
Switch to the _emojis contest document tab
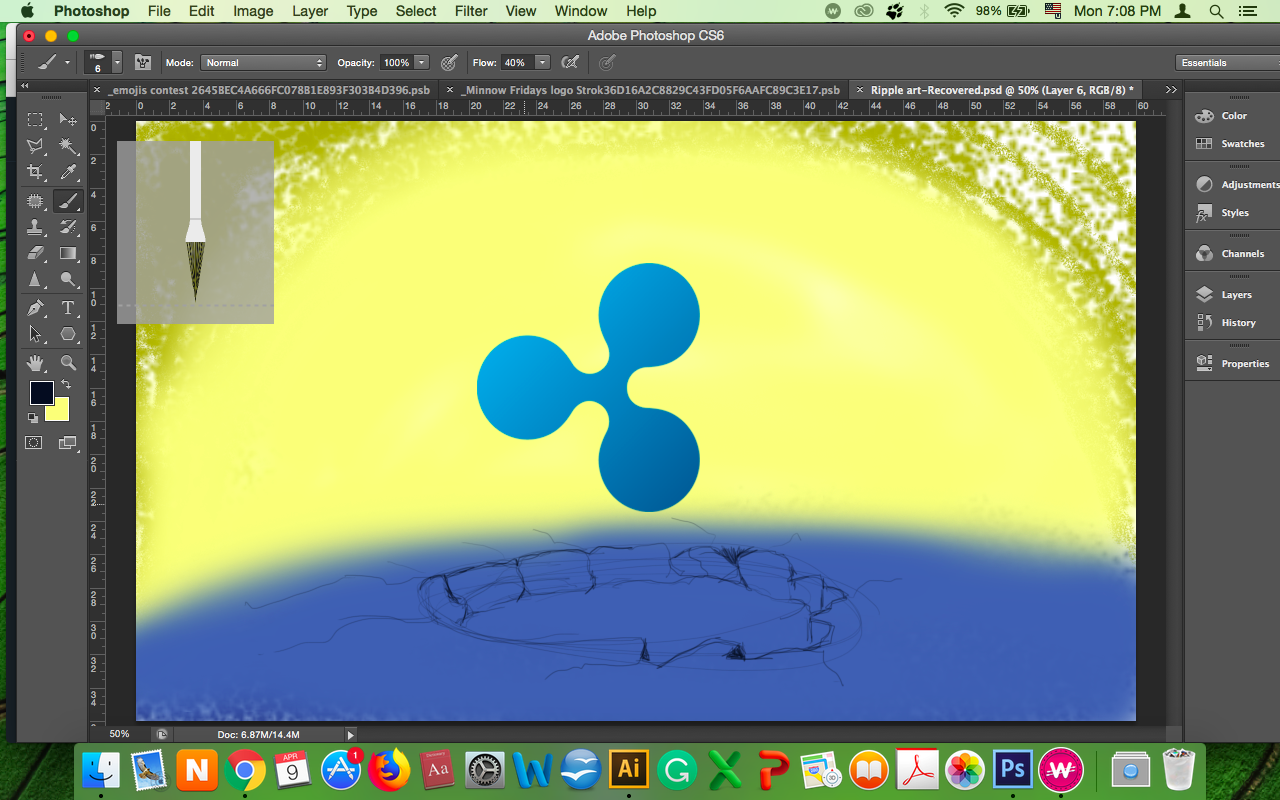click(270, 90)
